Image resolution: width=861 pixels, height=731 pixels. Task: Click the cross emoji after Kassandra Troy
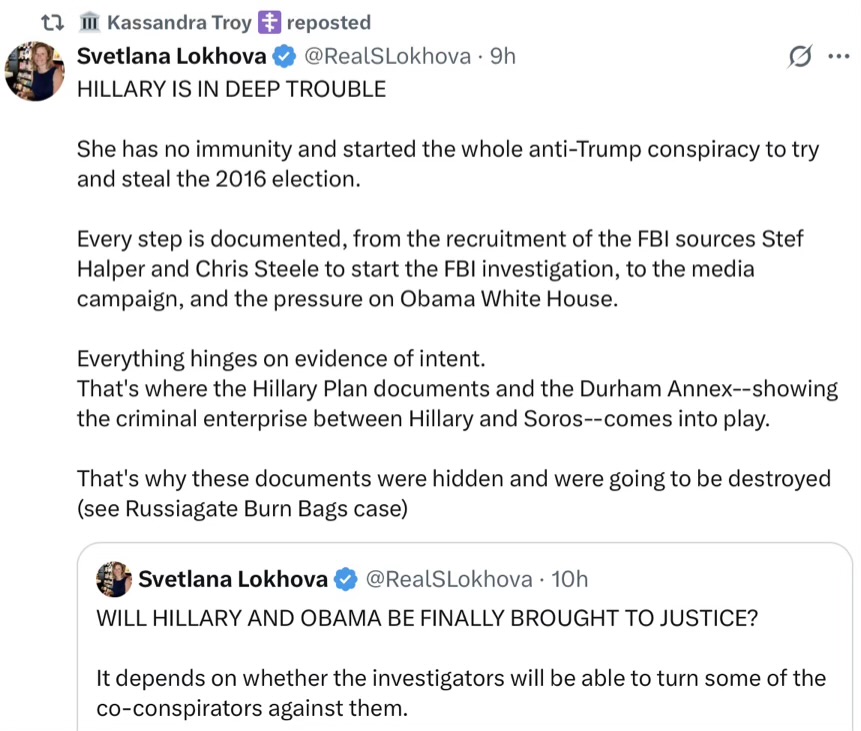[269, 22]
